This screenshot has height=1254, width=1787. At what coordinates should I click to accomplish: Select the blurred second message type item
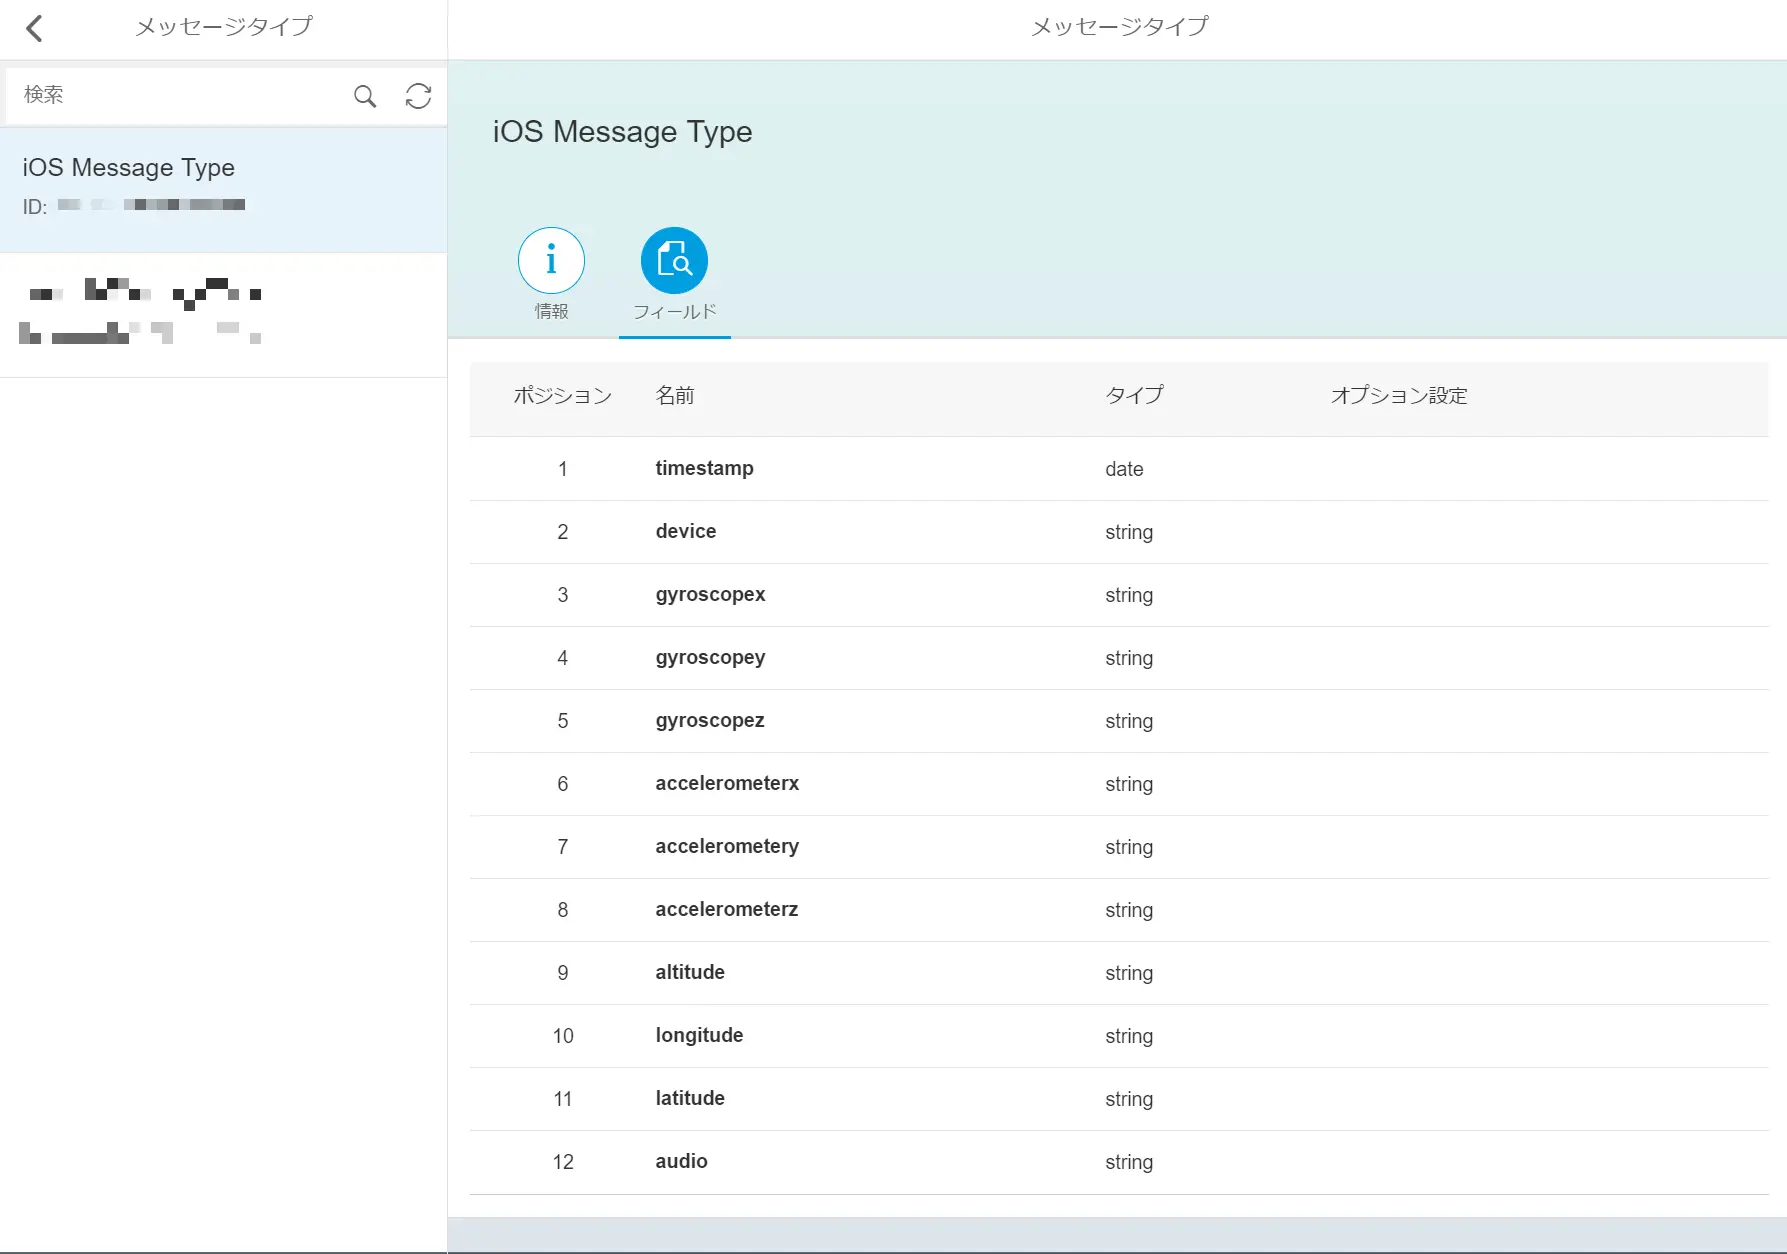pos(223,315)
